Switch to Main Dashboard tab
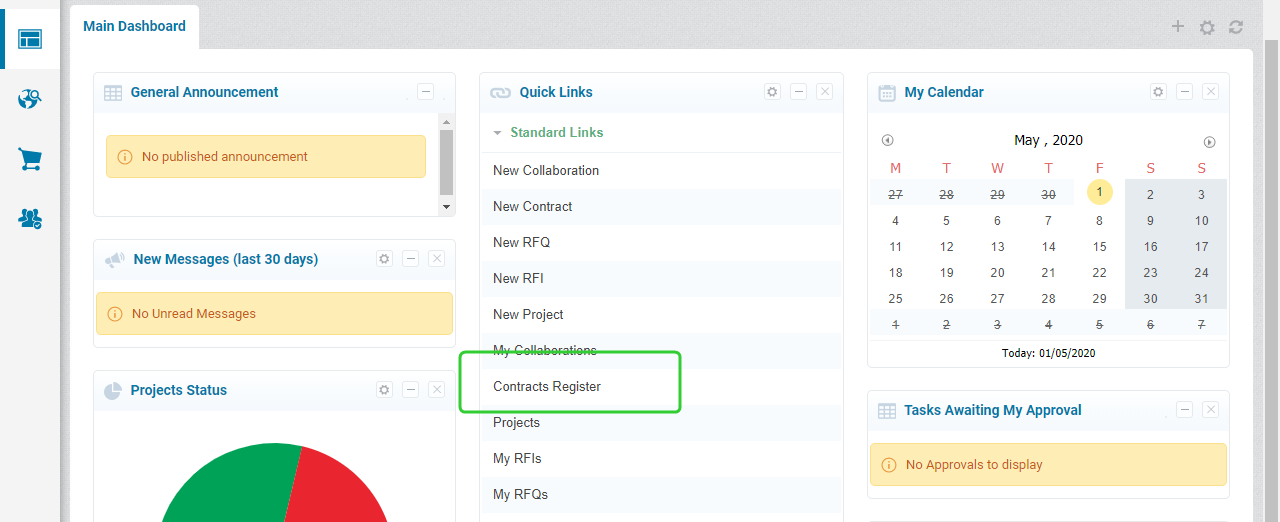 (134, 27)
